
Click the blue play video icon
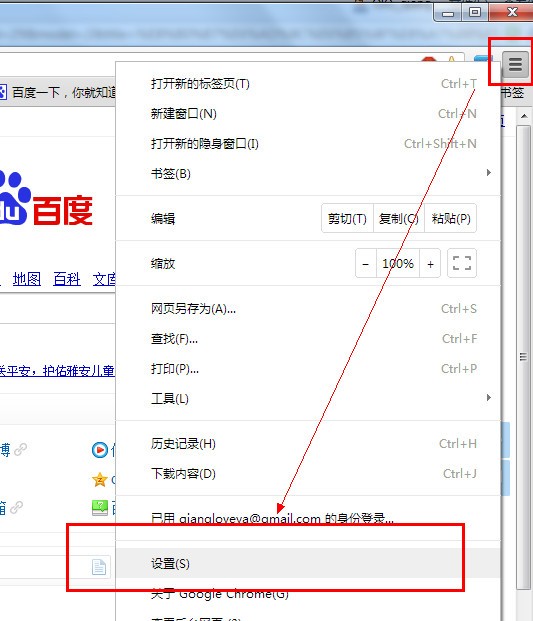100,450
